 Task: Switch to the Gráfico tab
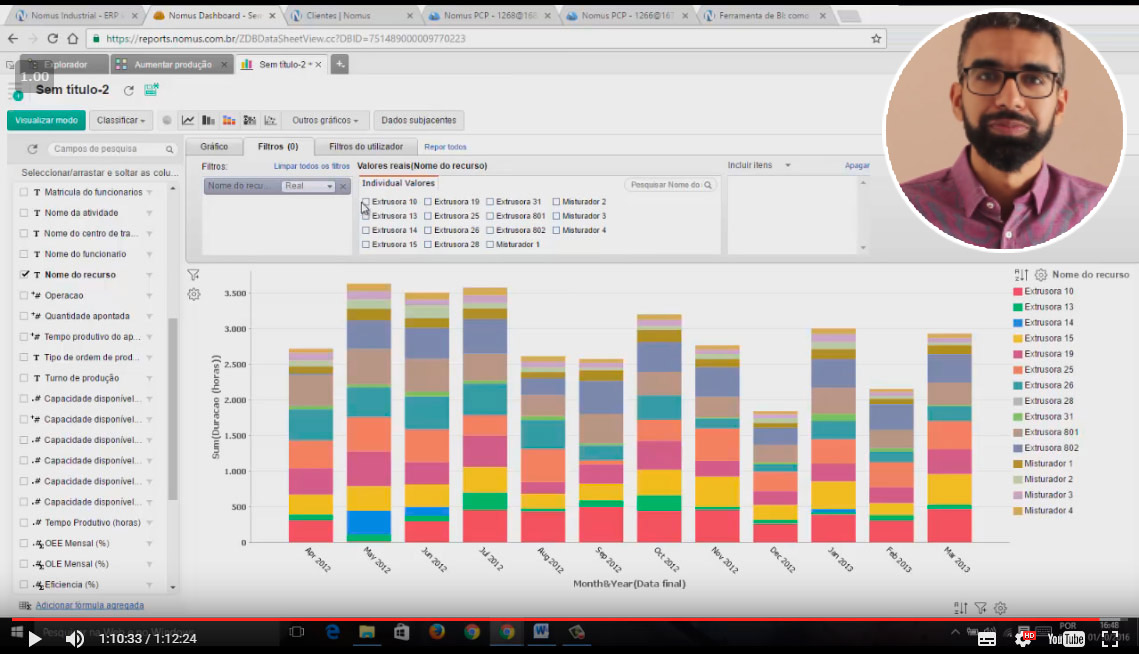pos(214,147)
